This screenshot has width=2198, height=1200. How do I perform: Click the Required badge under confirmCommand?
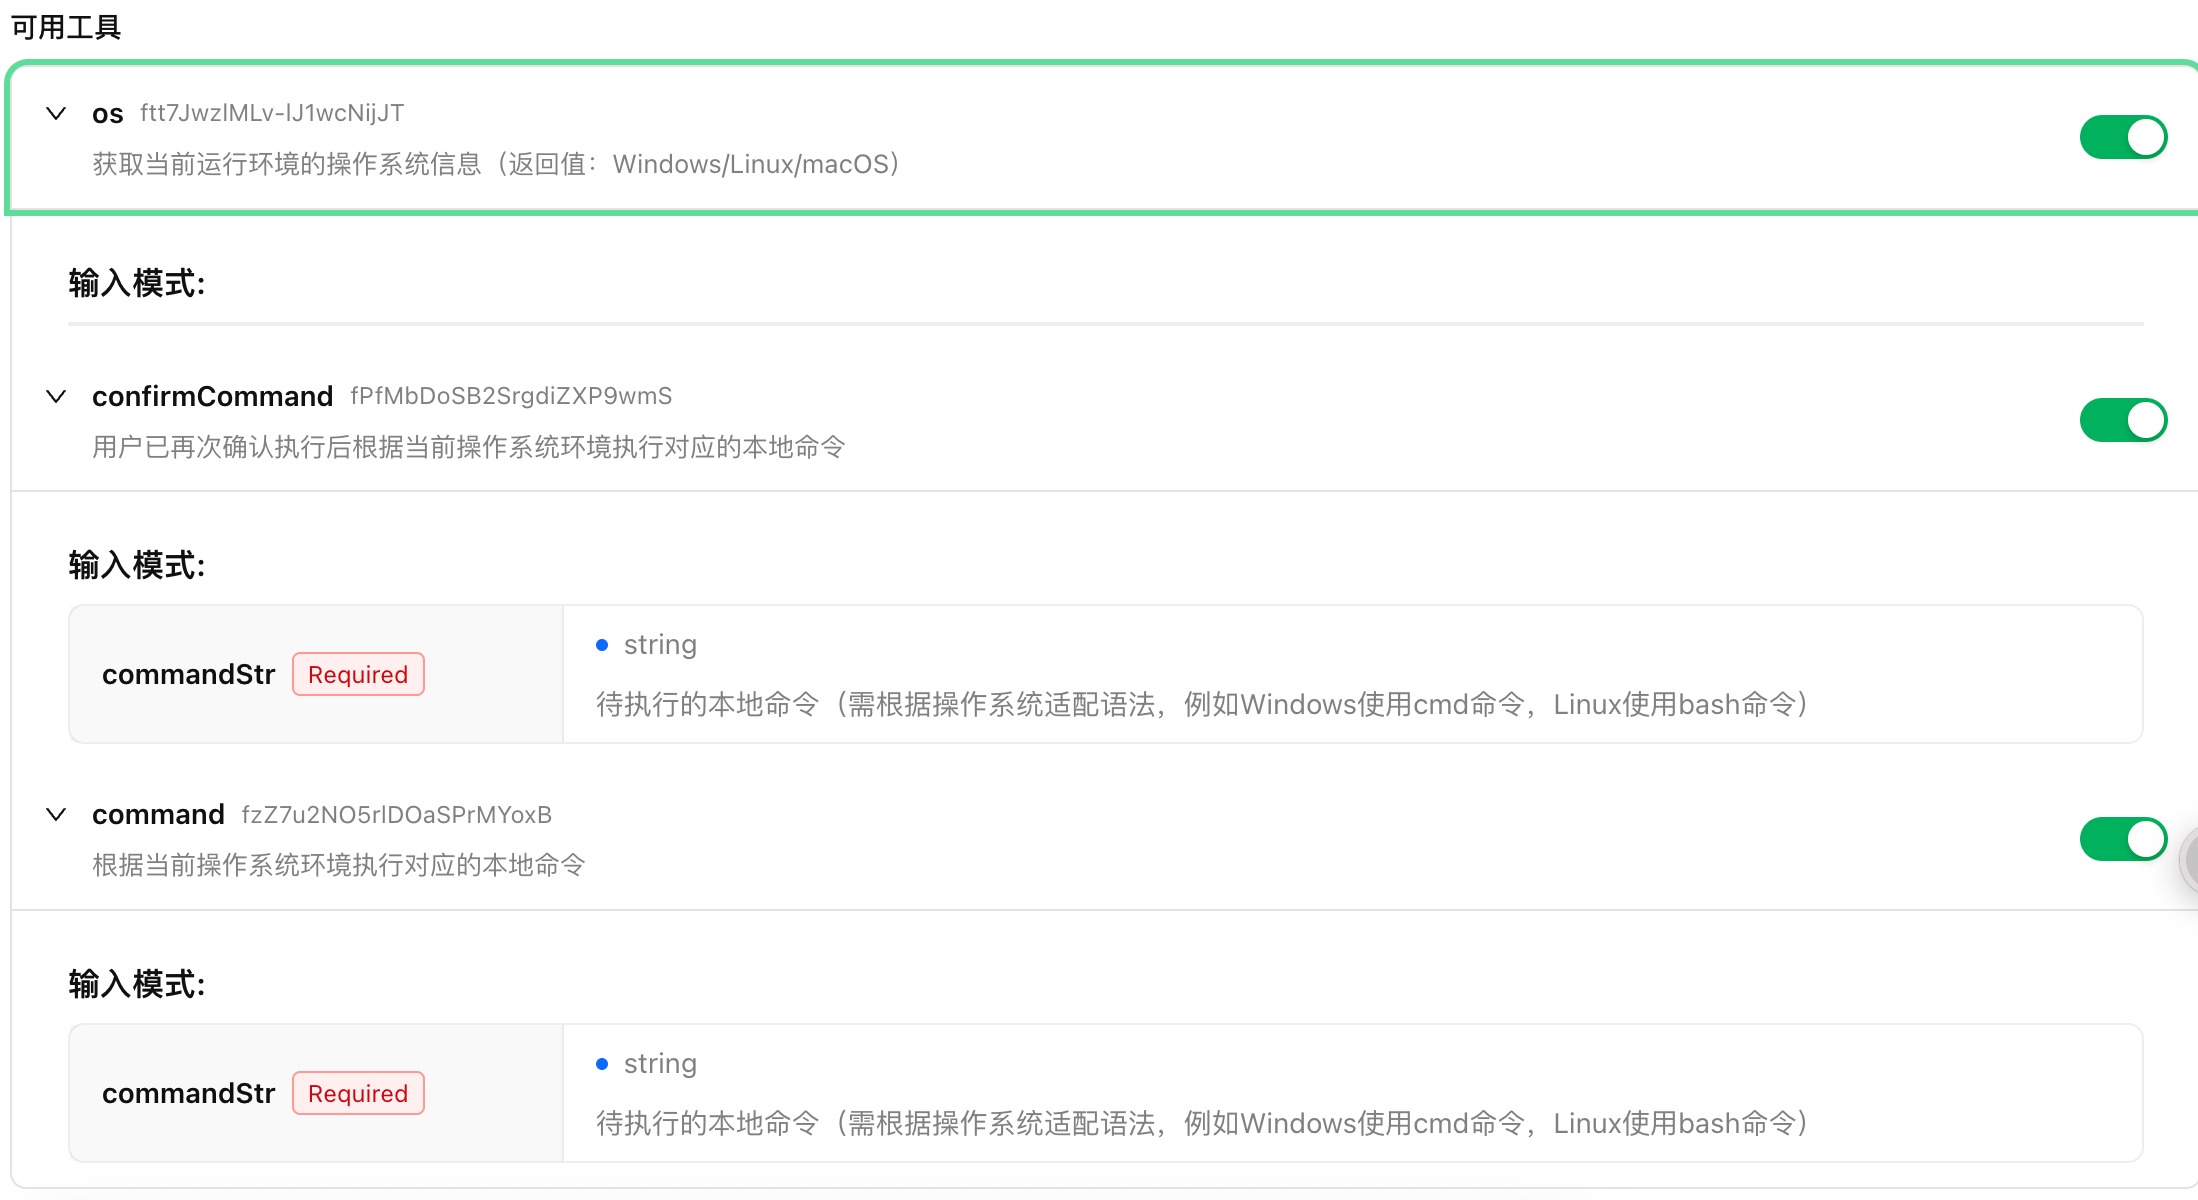tap(358, 674)
